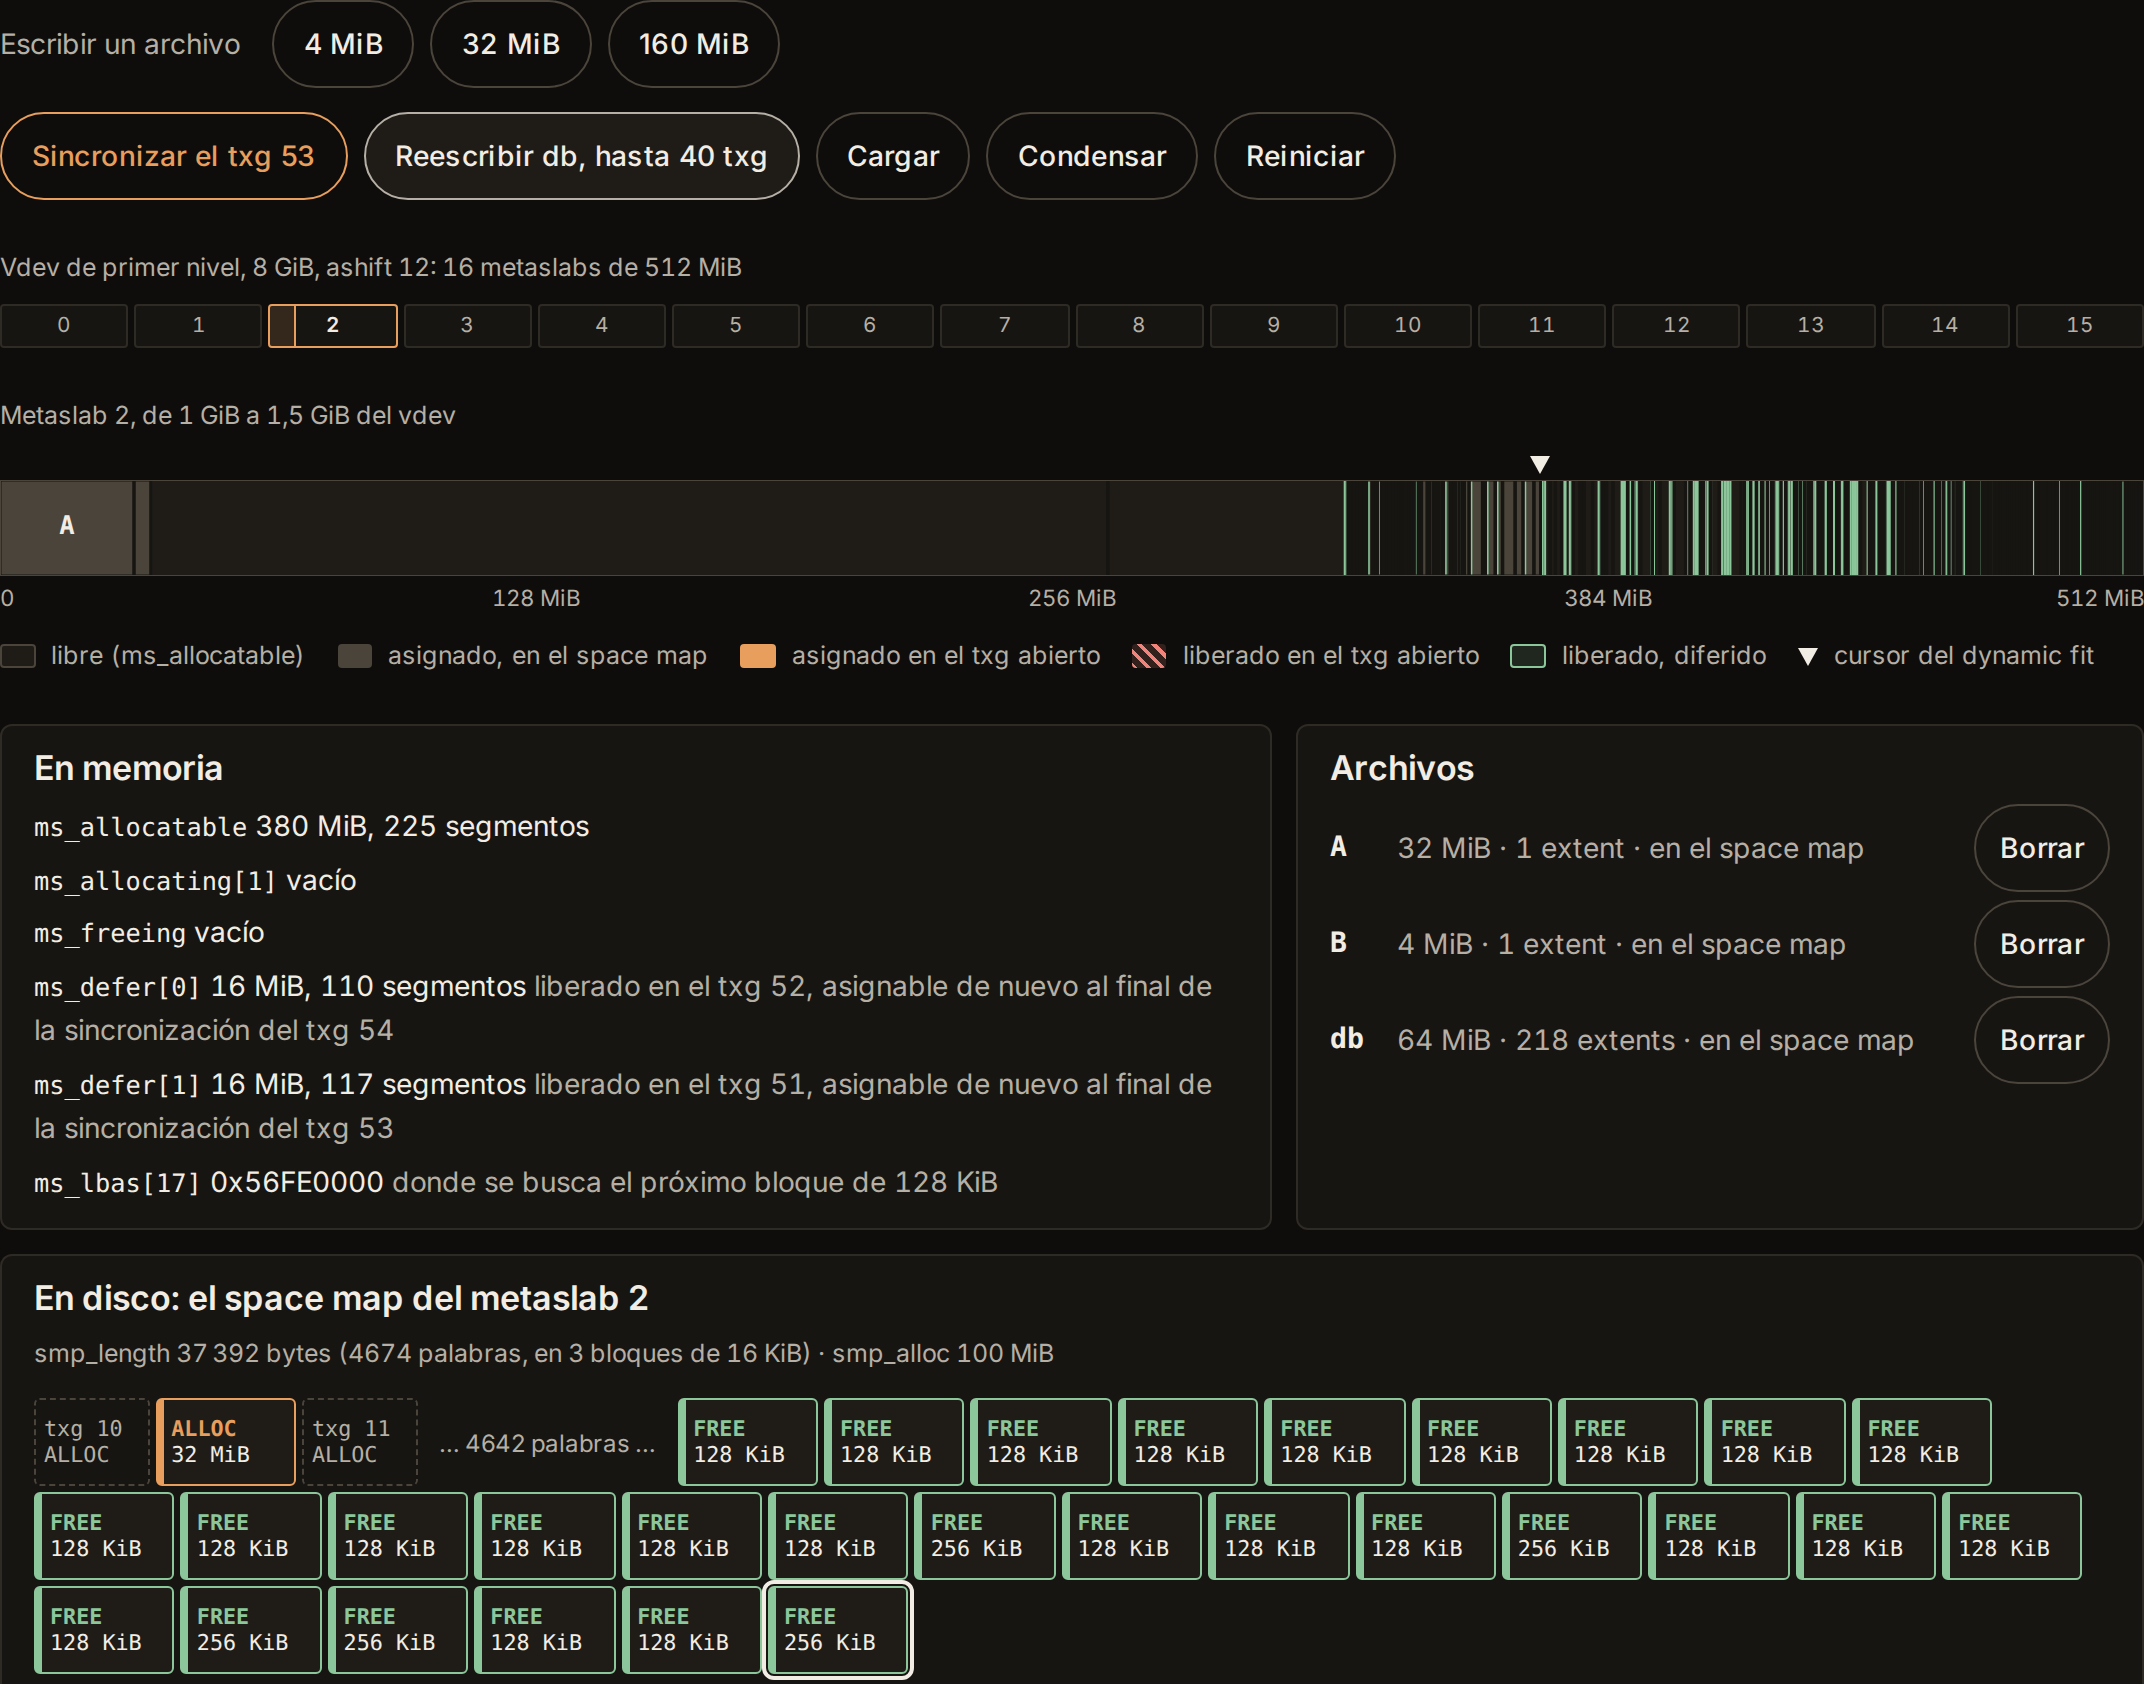This screenshot has height=1684, width=2144.
Task: Select metaslab 9
Action: (x=1273, y=325)
